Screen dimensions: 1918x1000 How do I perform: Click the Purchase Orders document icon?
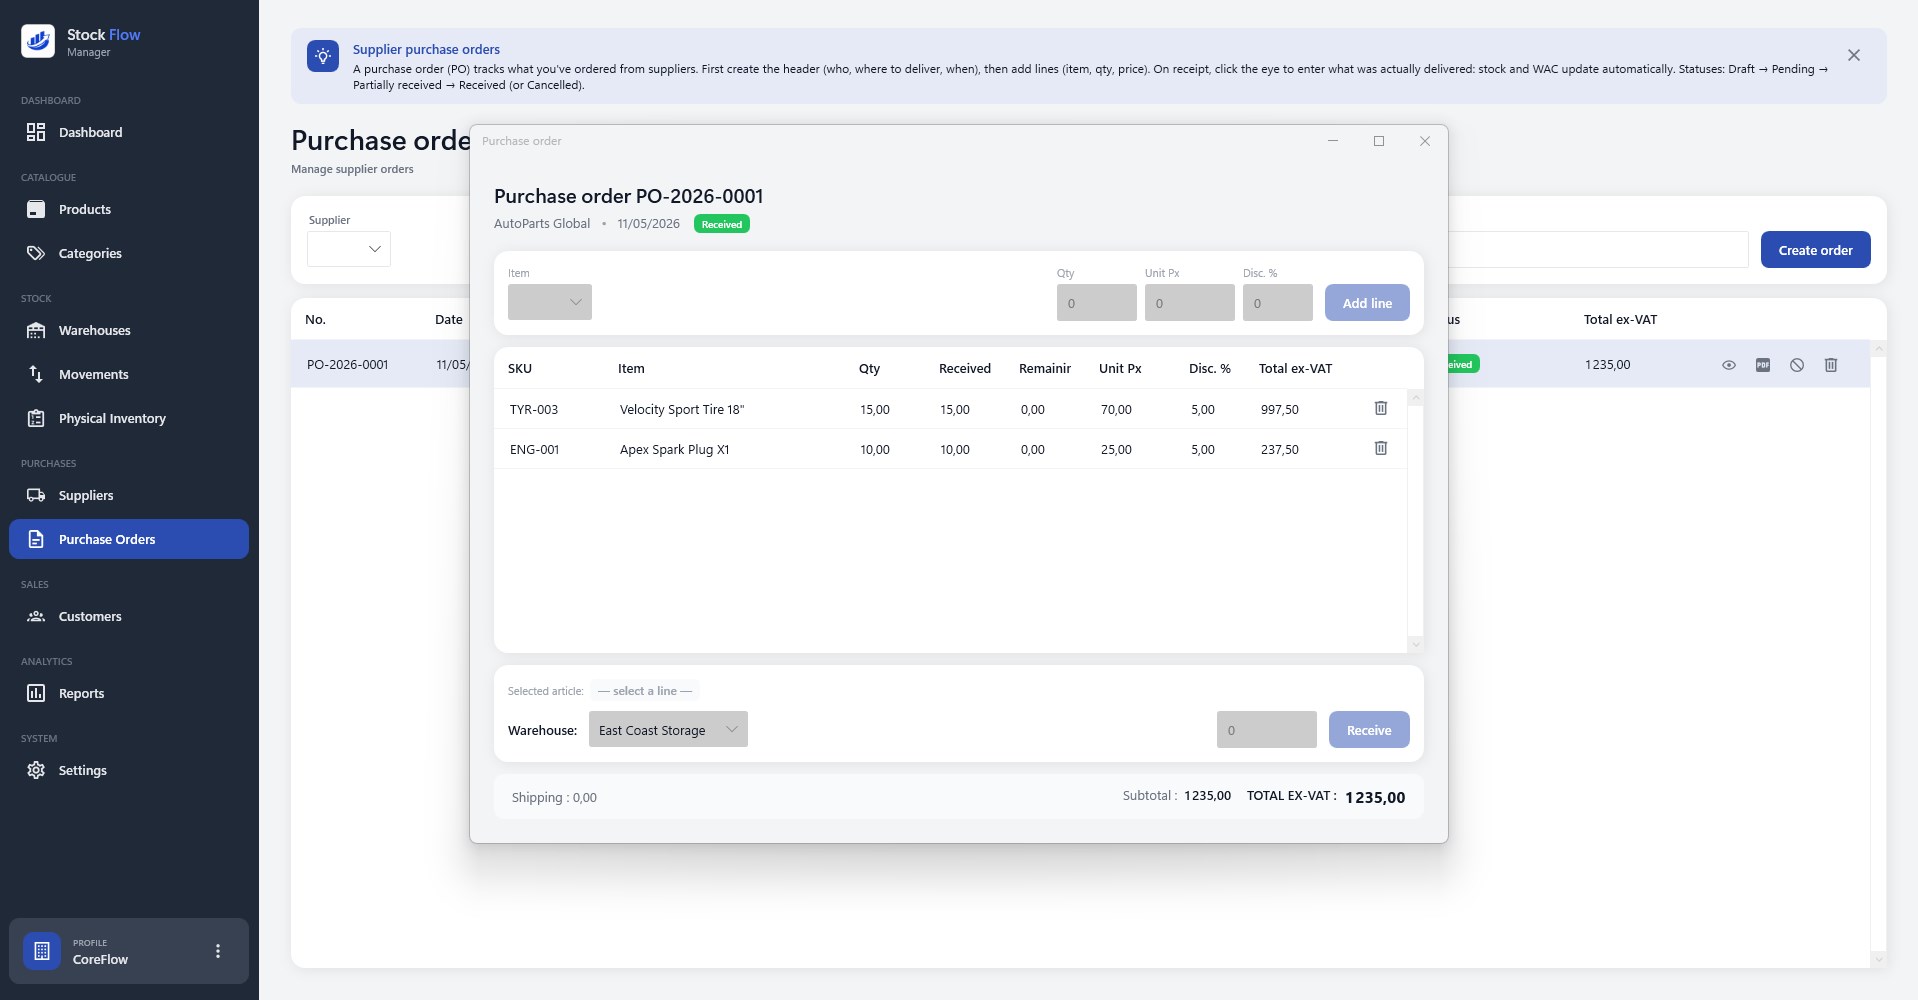[36, 539]
